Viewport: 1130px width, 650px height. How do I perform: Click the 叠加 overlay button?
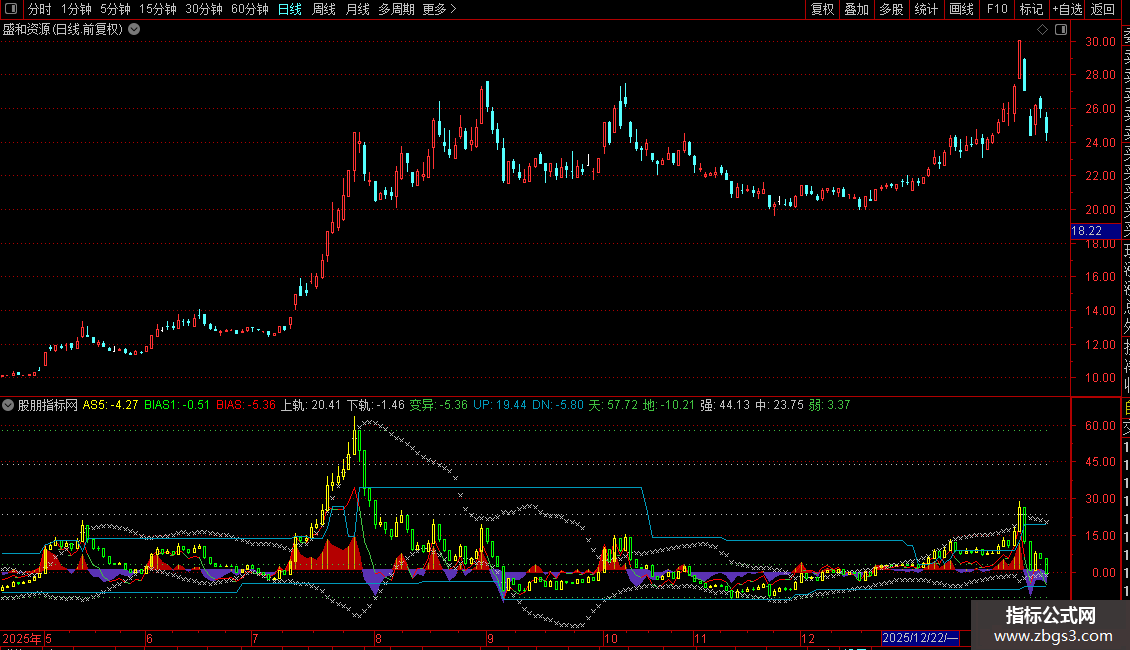click(857, 9)
